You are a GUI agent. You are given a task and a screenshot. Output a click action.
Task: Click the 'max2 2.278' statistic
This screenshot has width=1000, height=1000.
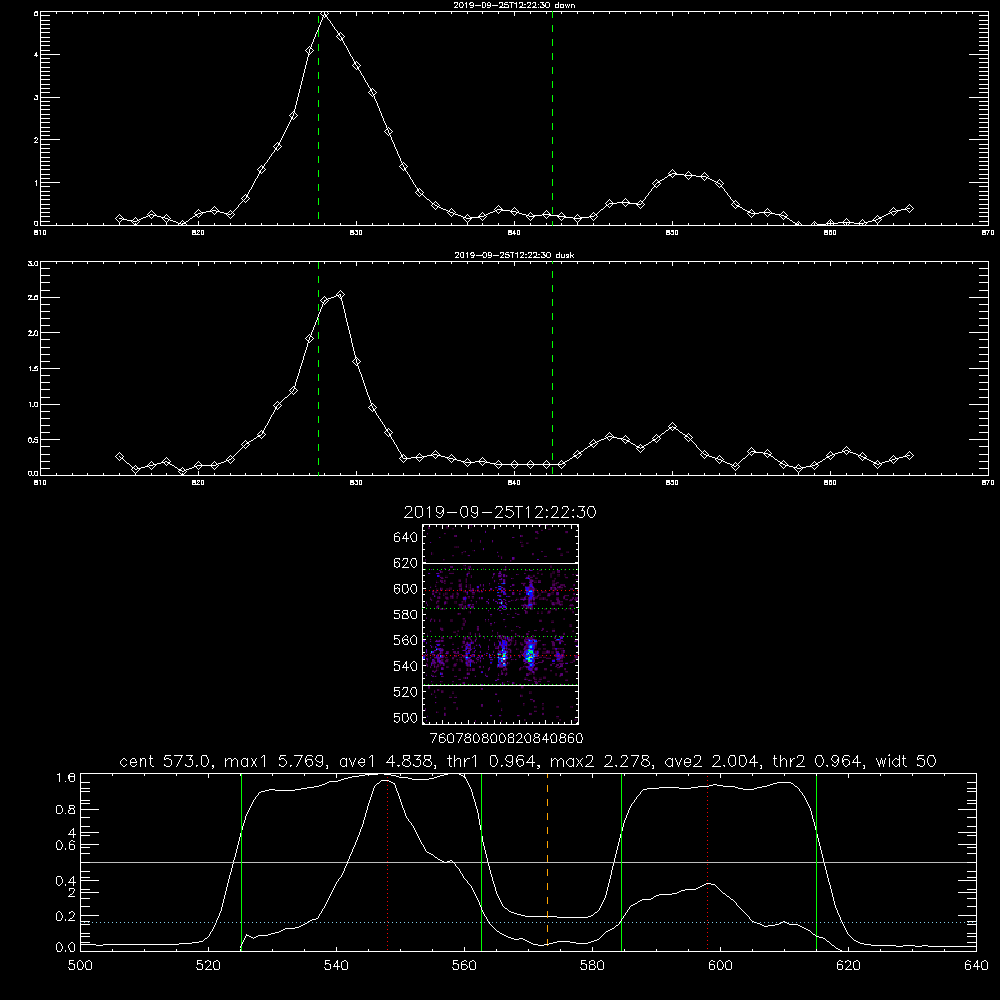(601, 761)
